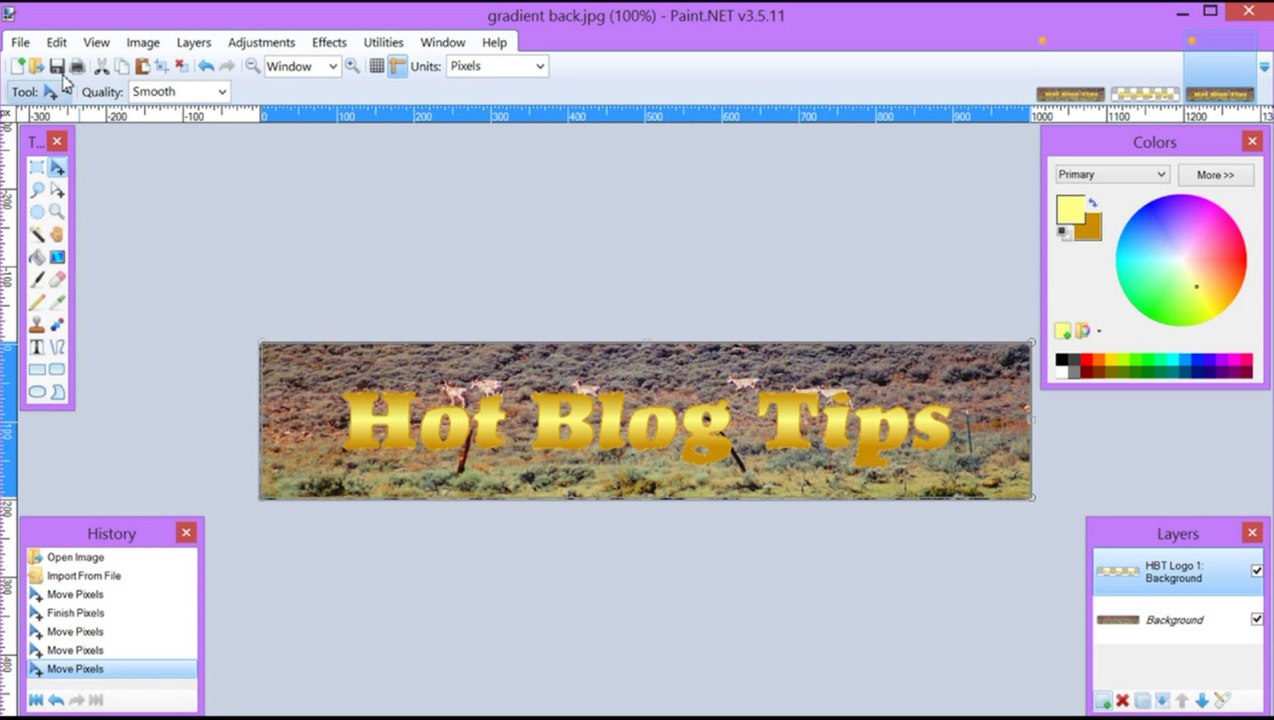Open the File menu

click(20, 42)
